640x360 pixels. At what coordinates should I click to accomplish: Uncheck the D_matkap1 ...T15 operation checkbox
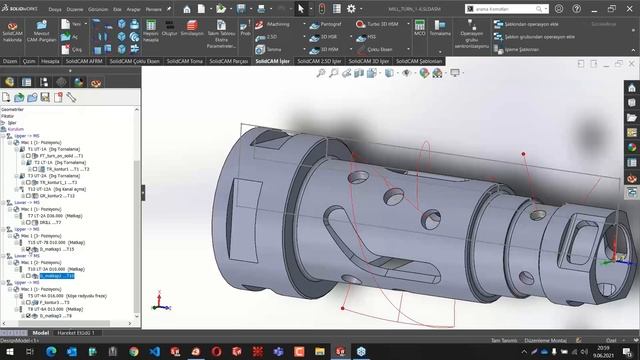pos(29,249)
